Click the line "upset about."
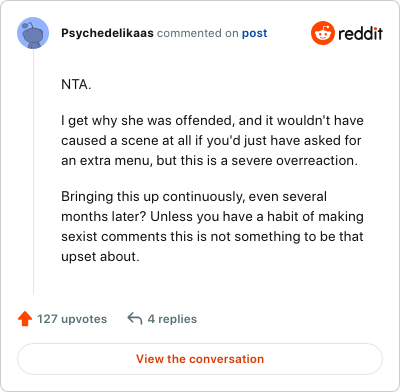Screen dimensions: 400x392 100,257
